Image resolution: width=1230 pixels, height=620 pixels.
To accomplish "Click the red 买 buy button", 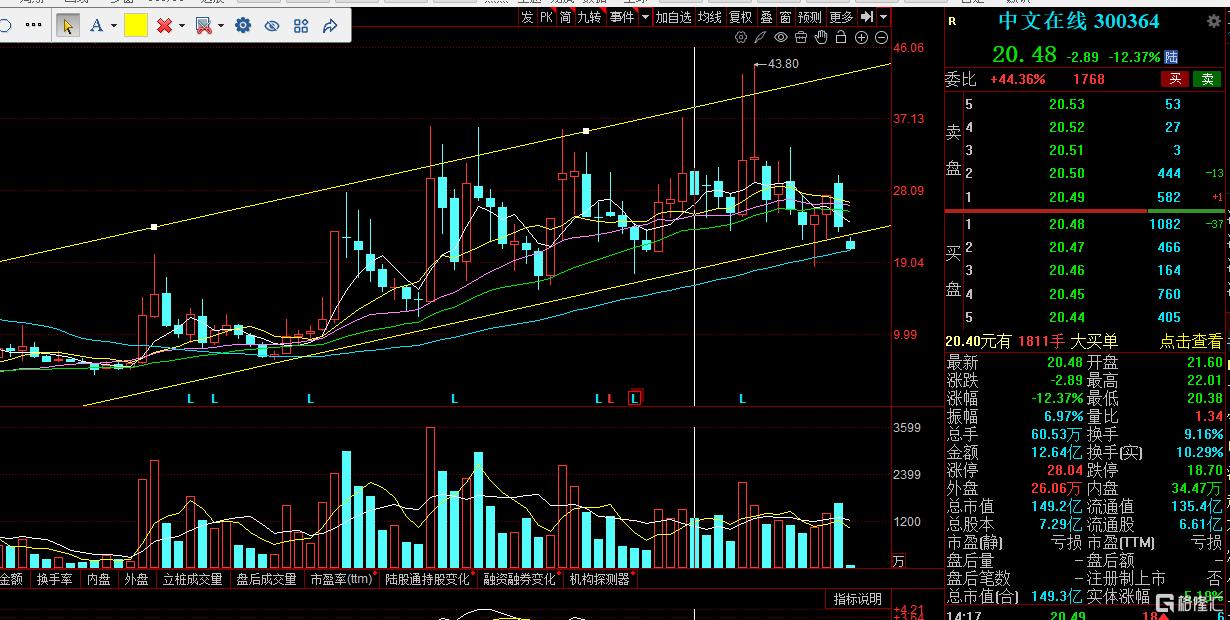I will click(1176, 79).
